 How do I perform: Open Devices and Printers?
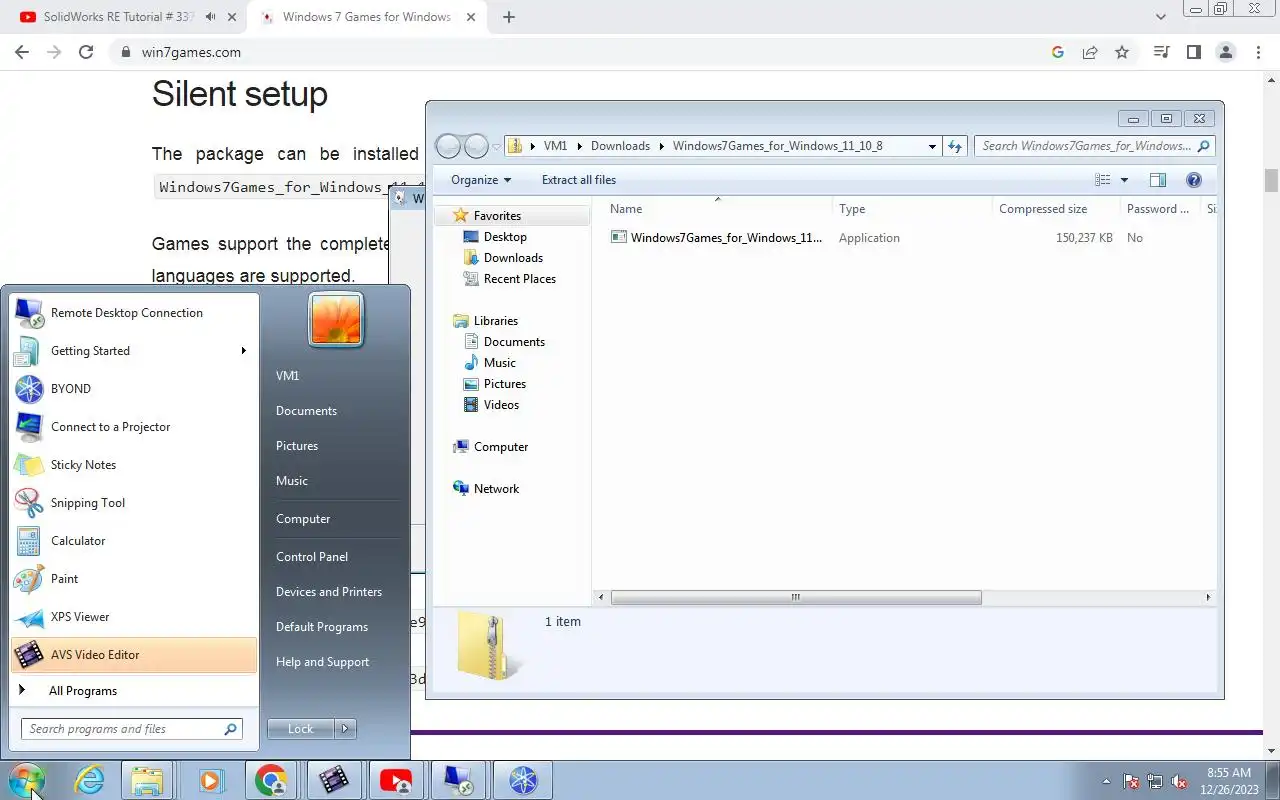coord(329,592)
